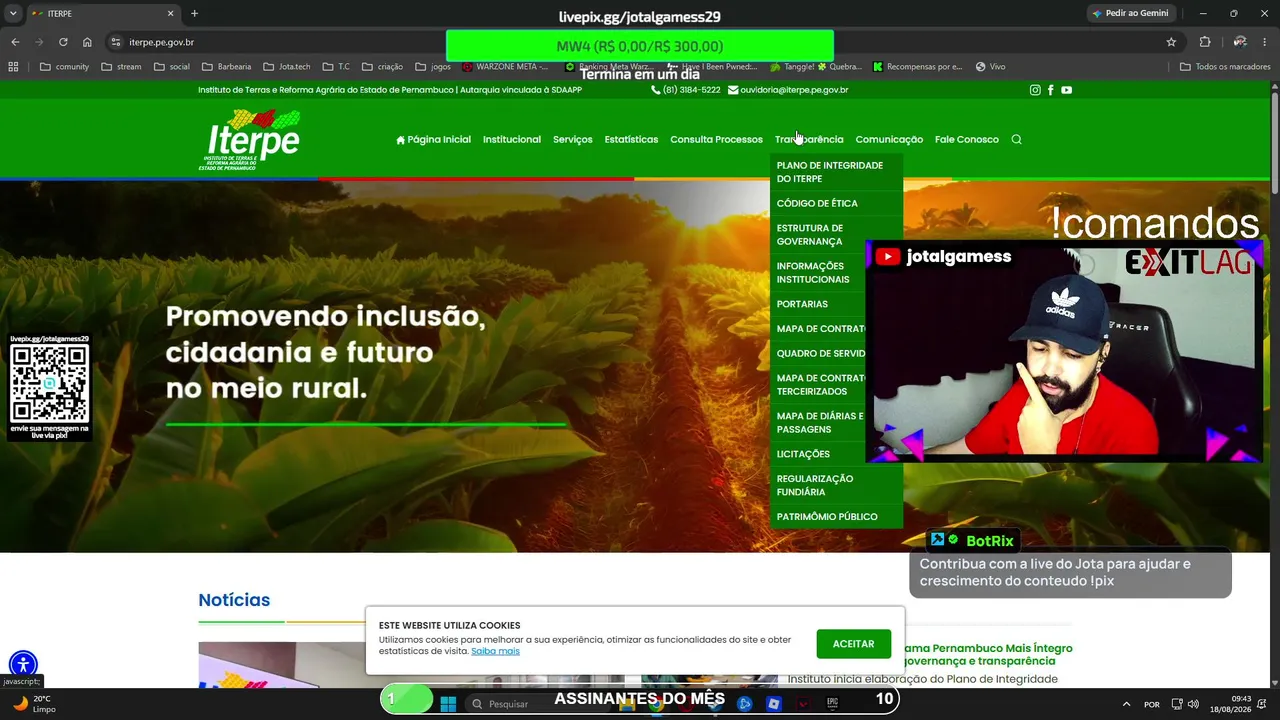
Task: Open the Serviços menu
Action: [573, 140]
